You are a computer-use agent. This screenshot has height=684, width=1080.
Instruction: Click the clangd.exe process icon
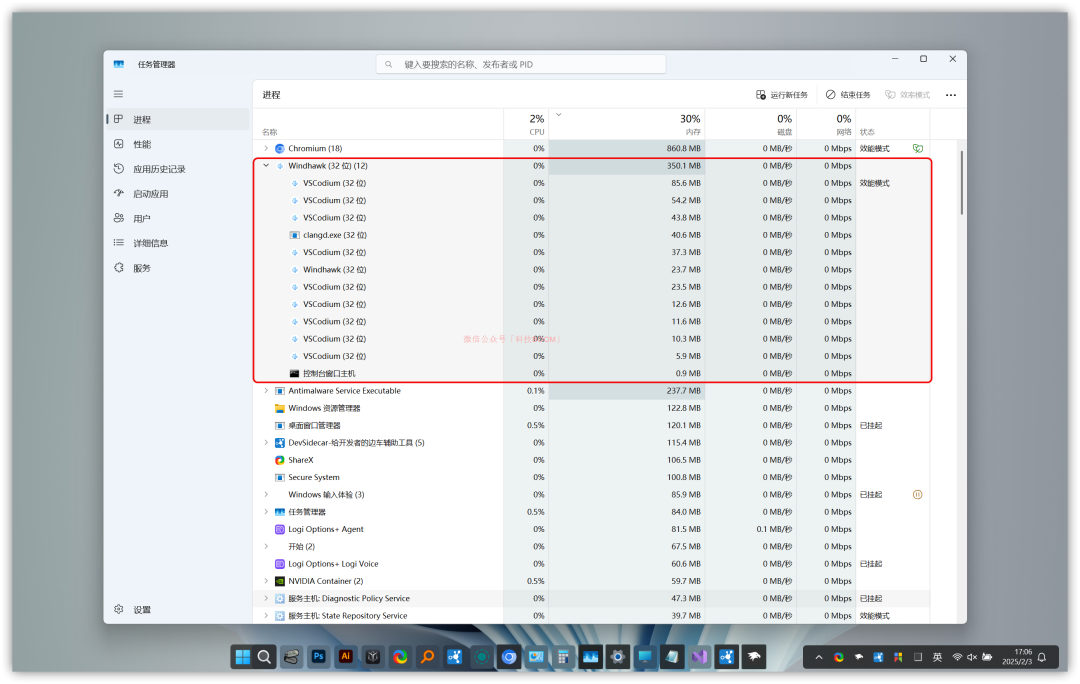coord(295,235)
